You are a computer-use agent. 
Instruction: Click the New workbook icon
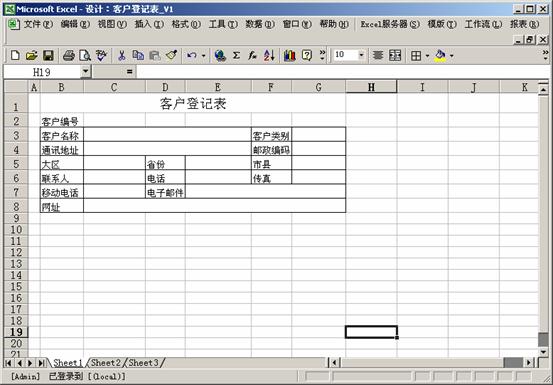tap(15, 55)
